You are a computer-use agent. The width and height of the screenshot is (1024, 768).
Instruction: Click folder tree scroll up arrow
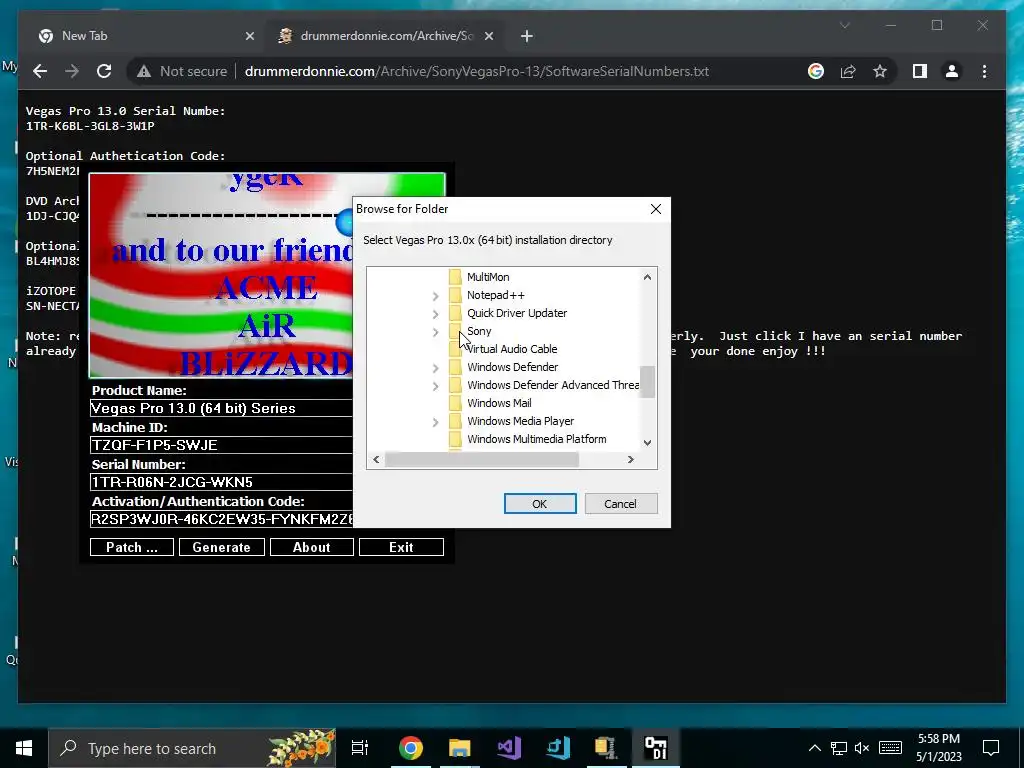647,277
